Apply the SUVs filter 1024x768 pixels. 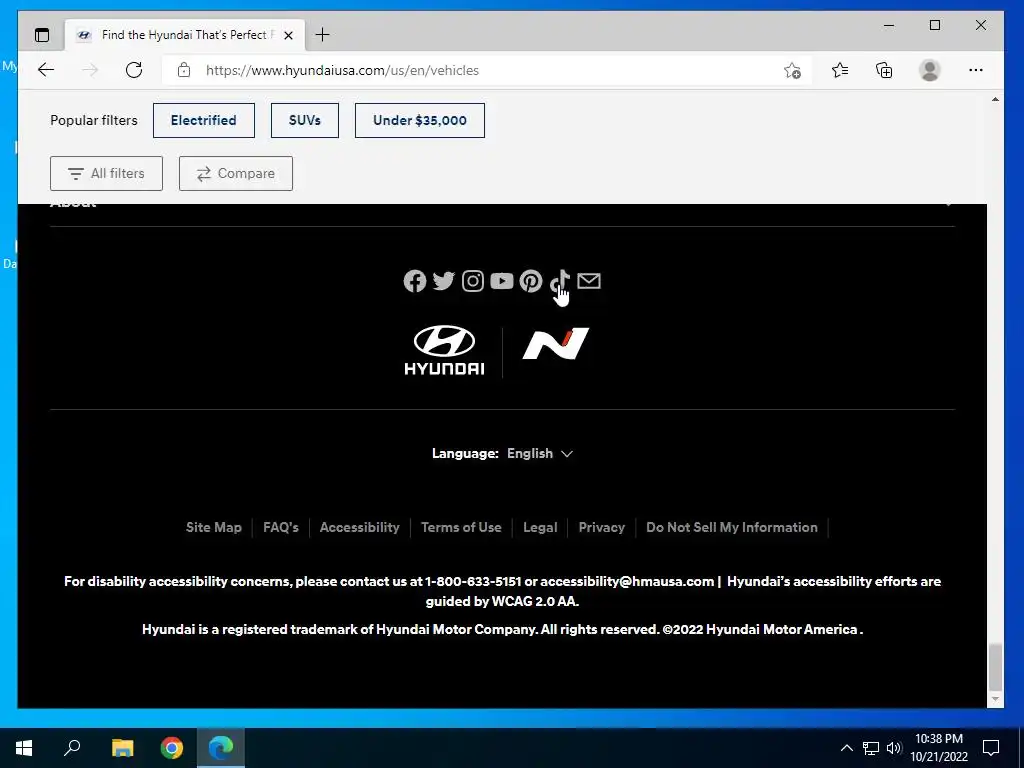tap(305, 120)
